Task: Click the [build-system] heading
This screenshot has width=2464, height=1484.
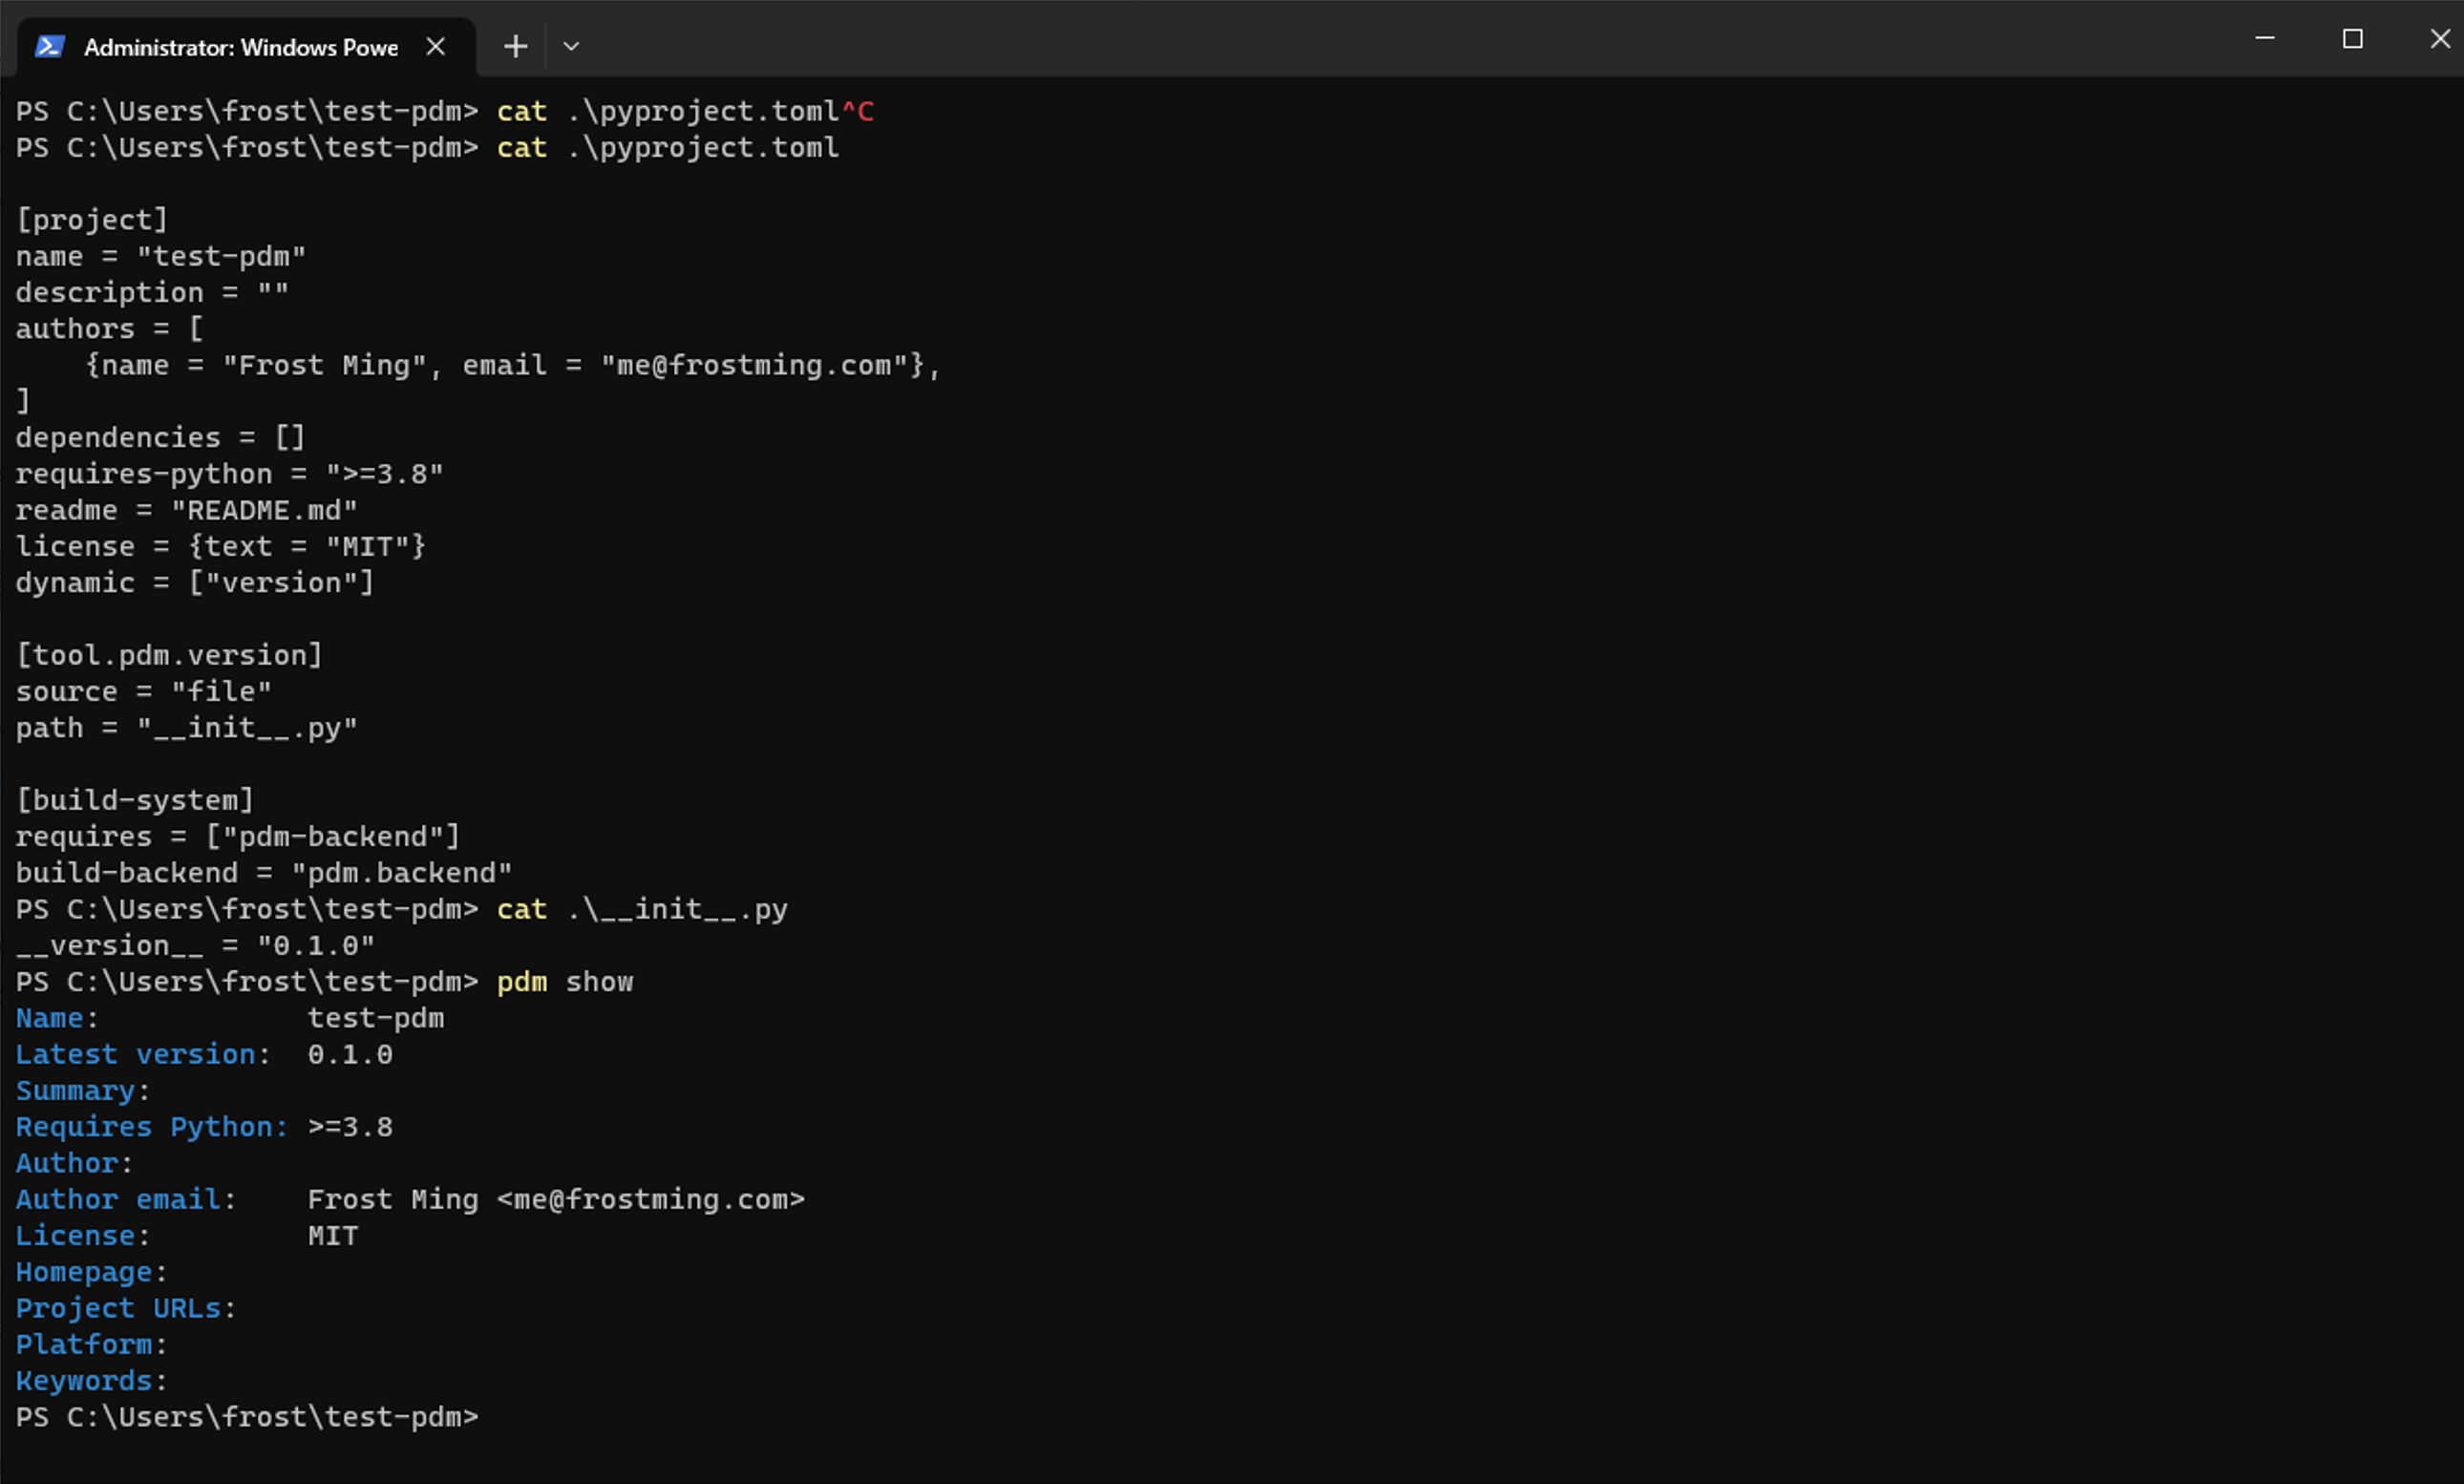Action: (x=135, y=799)
